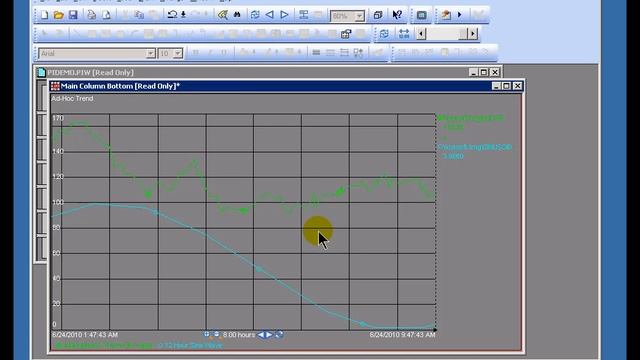Click the trend start time 6/24/2010 1:47:43 AM
Screen dimensions: 640x360
click(x=85, y=335)
